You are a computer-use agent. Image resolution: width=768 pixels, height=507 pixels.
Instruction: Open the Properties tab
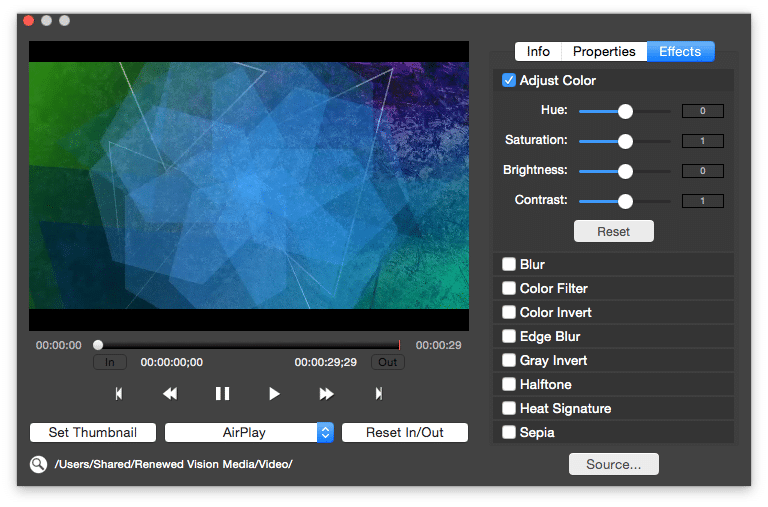(x=604, y=51)
